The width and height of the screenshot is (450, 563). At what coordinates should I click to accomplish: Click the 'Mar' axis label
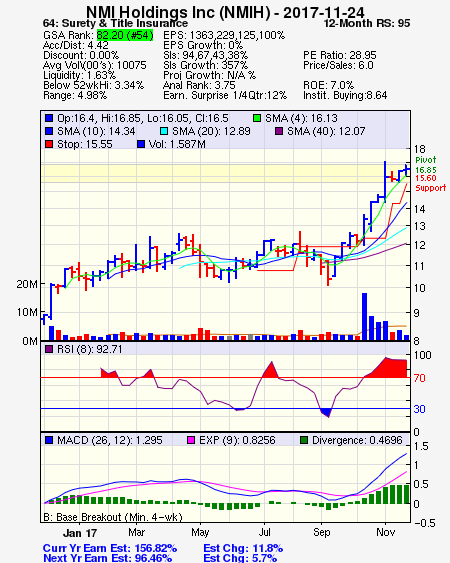136,532
